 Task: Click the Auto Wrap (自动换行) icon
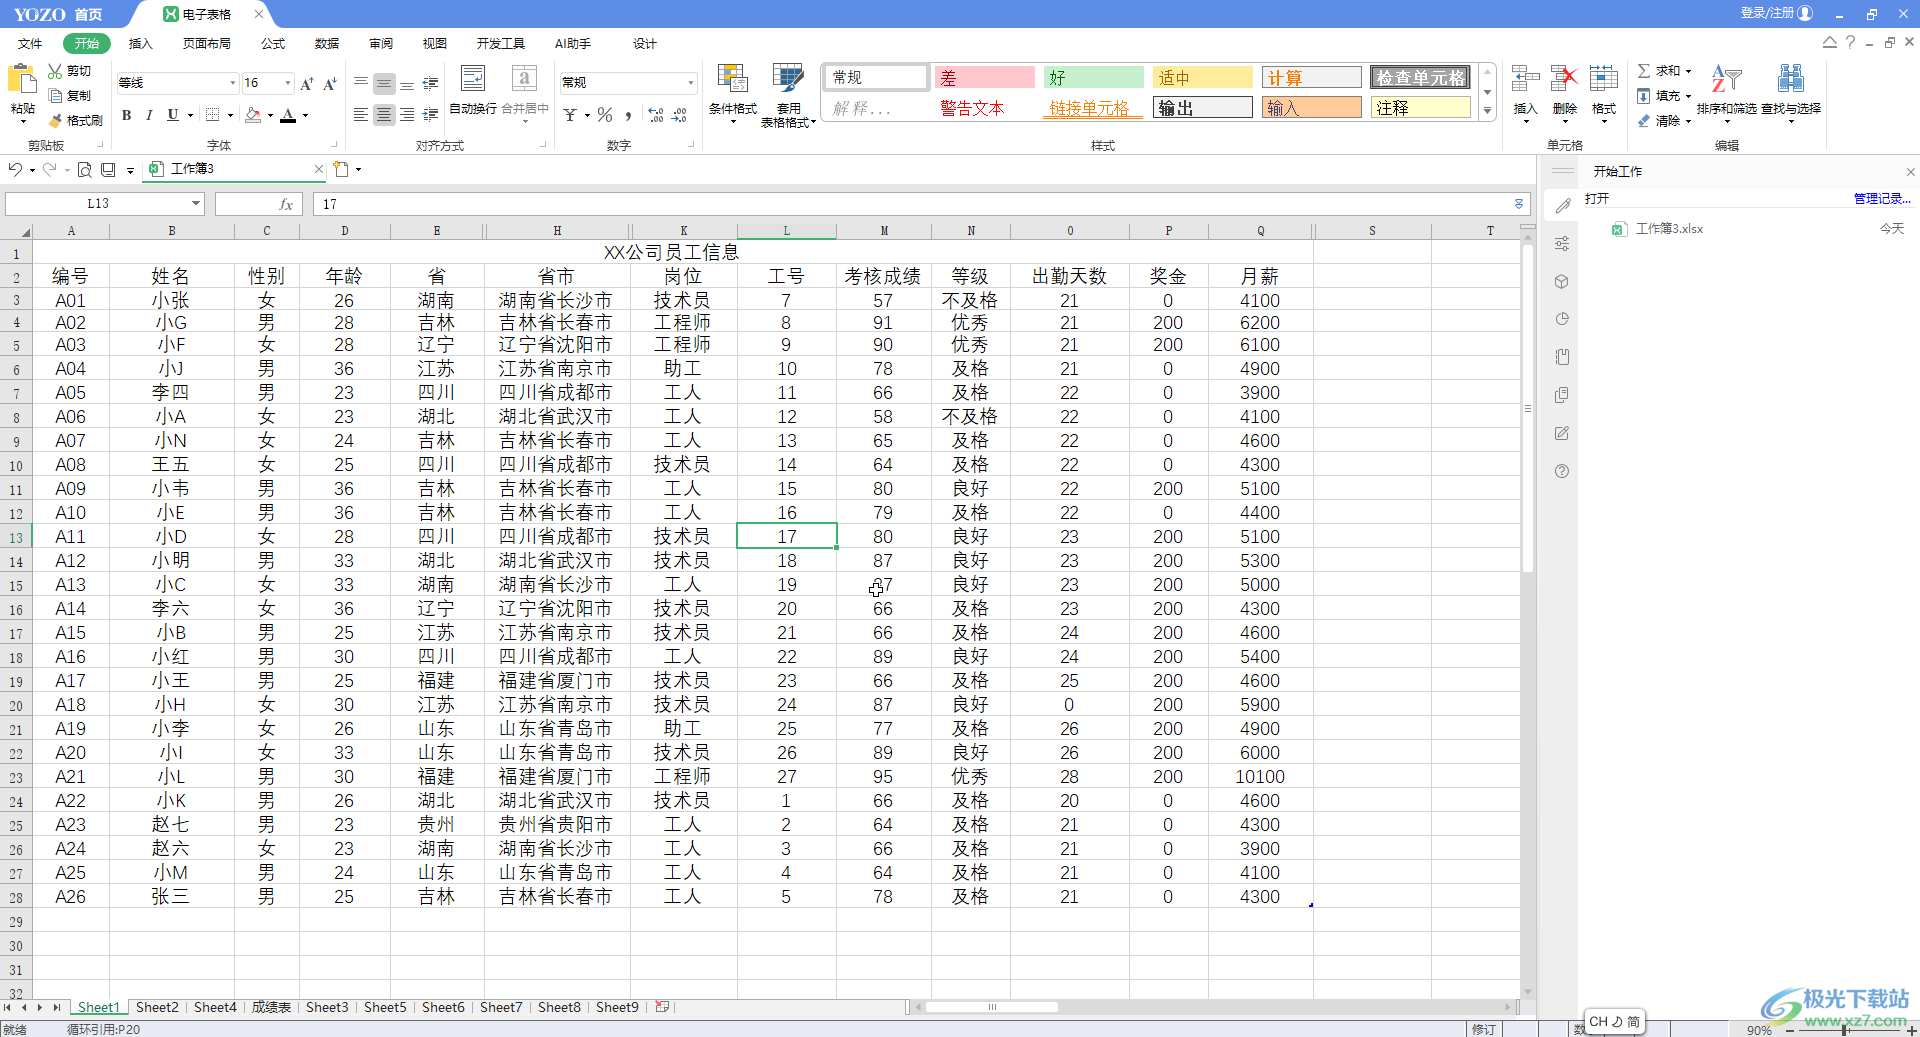[x=472, y=78]
